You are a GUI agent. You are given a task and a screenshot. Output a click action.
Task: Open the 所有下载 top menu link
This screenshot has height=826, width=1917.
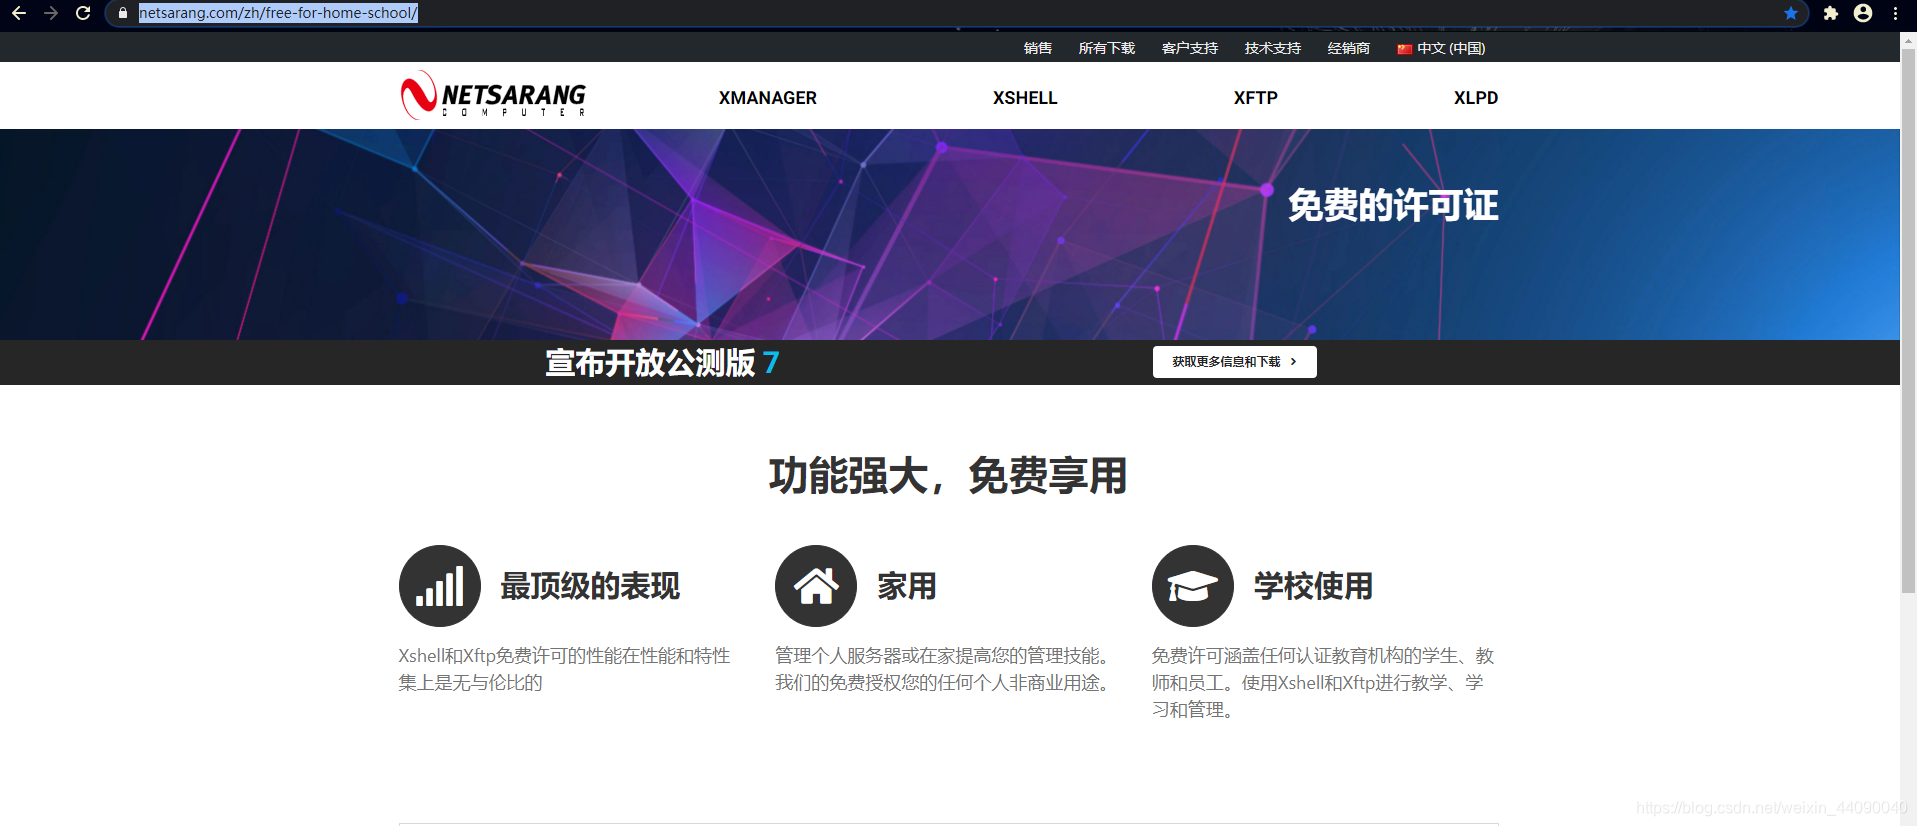pyautogui.click(x=1107, y=48)
